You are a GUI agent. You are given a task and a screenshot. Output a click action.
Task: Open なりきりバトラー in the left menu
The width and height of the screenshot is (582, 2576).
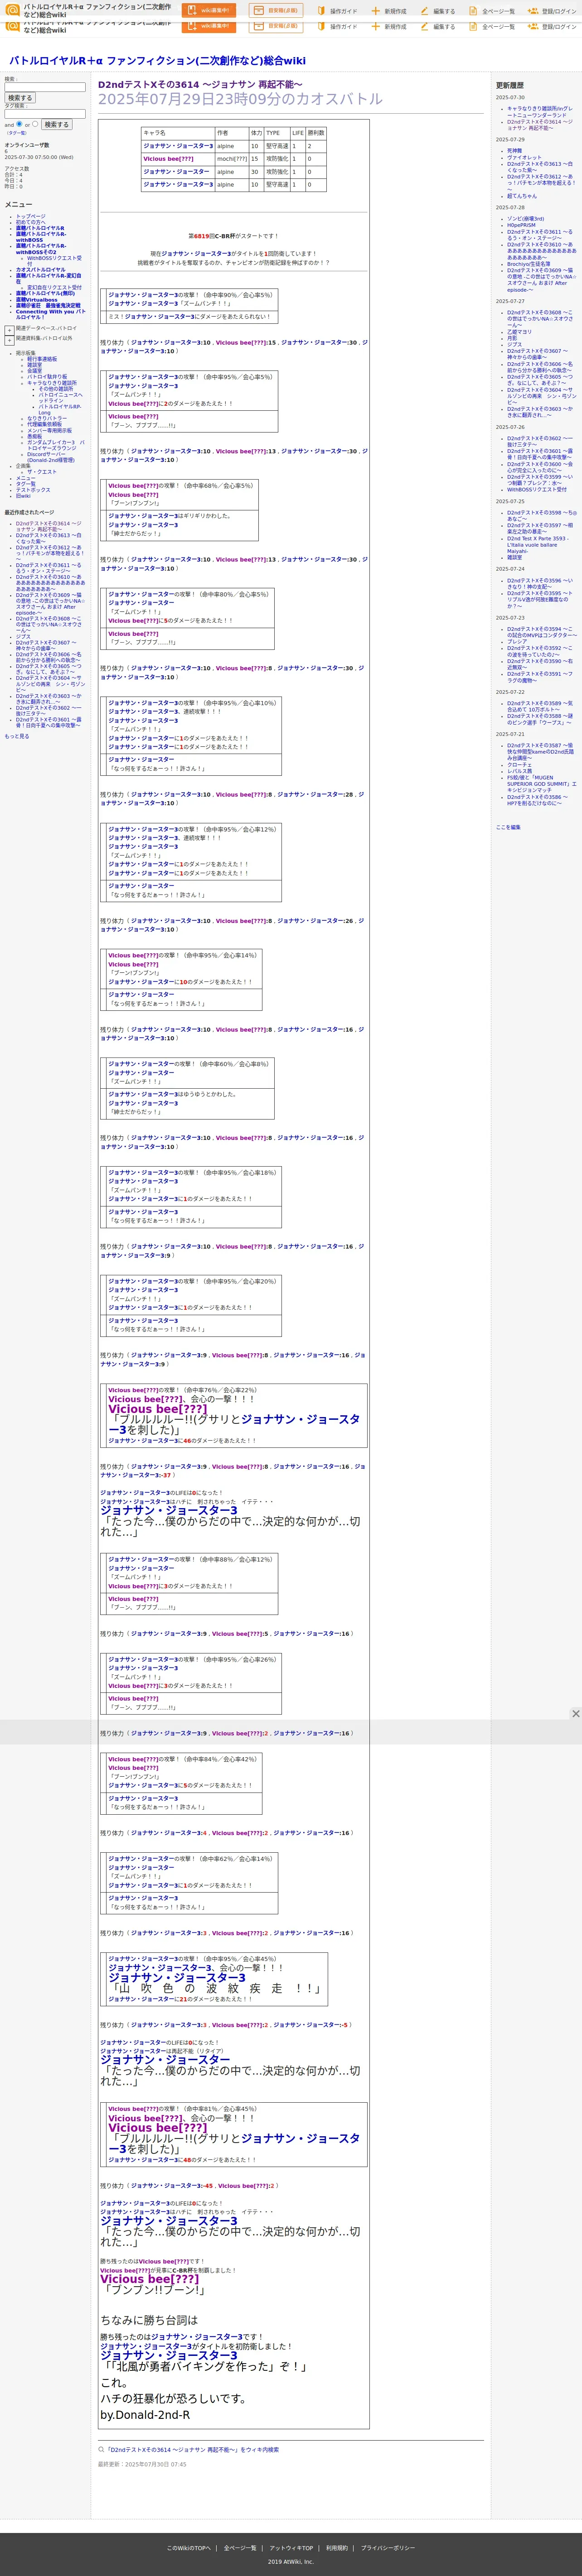pyautogui.click(x=47, y=418)
